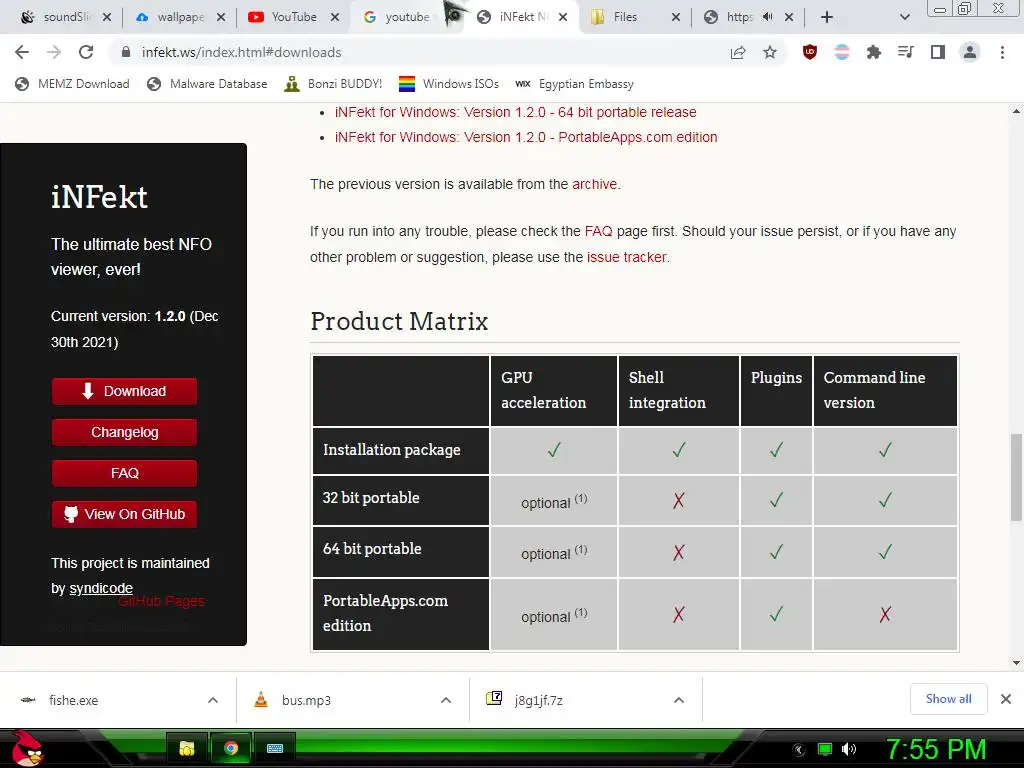Click the scrollbar down arrow

tap(1016, 663)
